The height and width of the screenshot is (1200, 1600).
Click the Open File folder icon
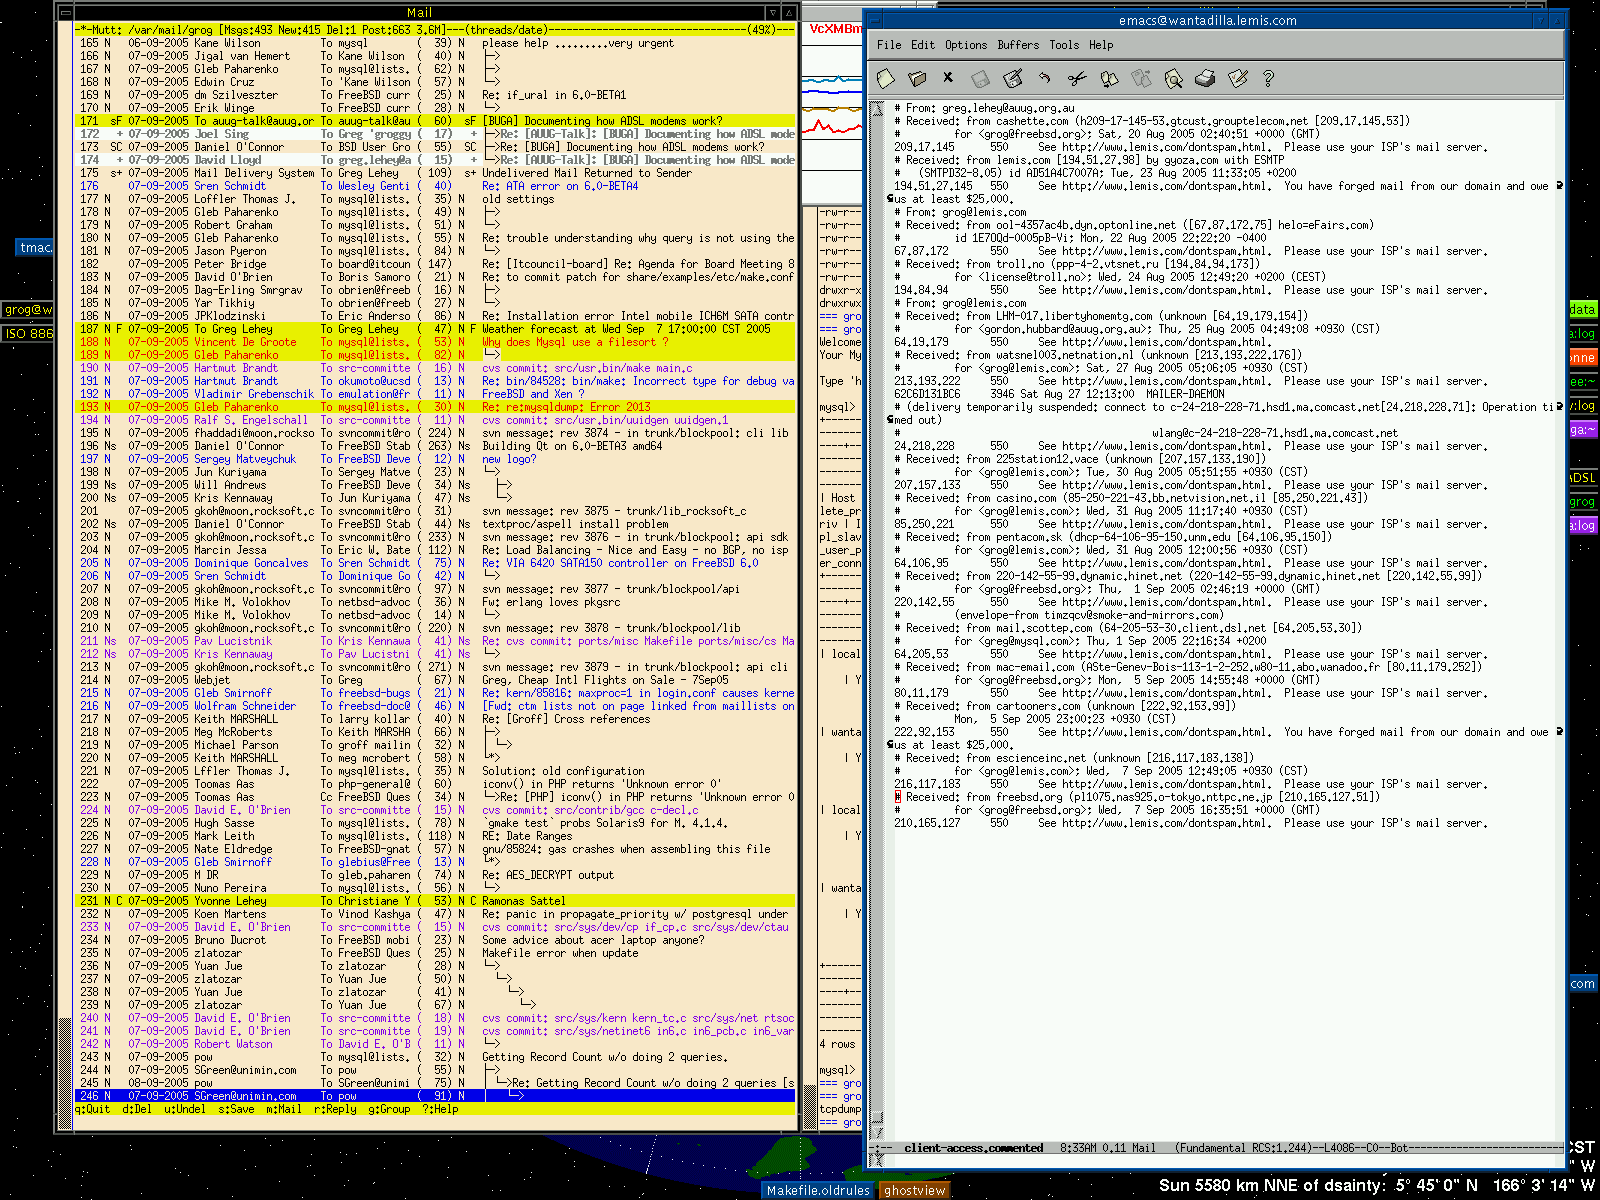pos(917,78)
